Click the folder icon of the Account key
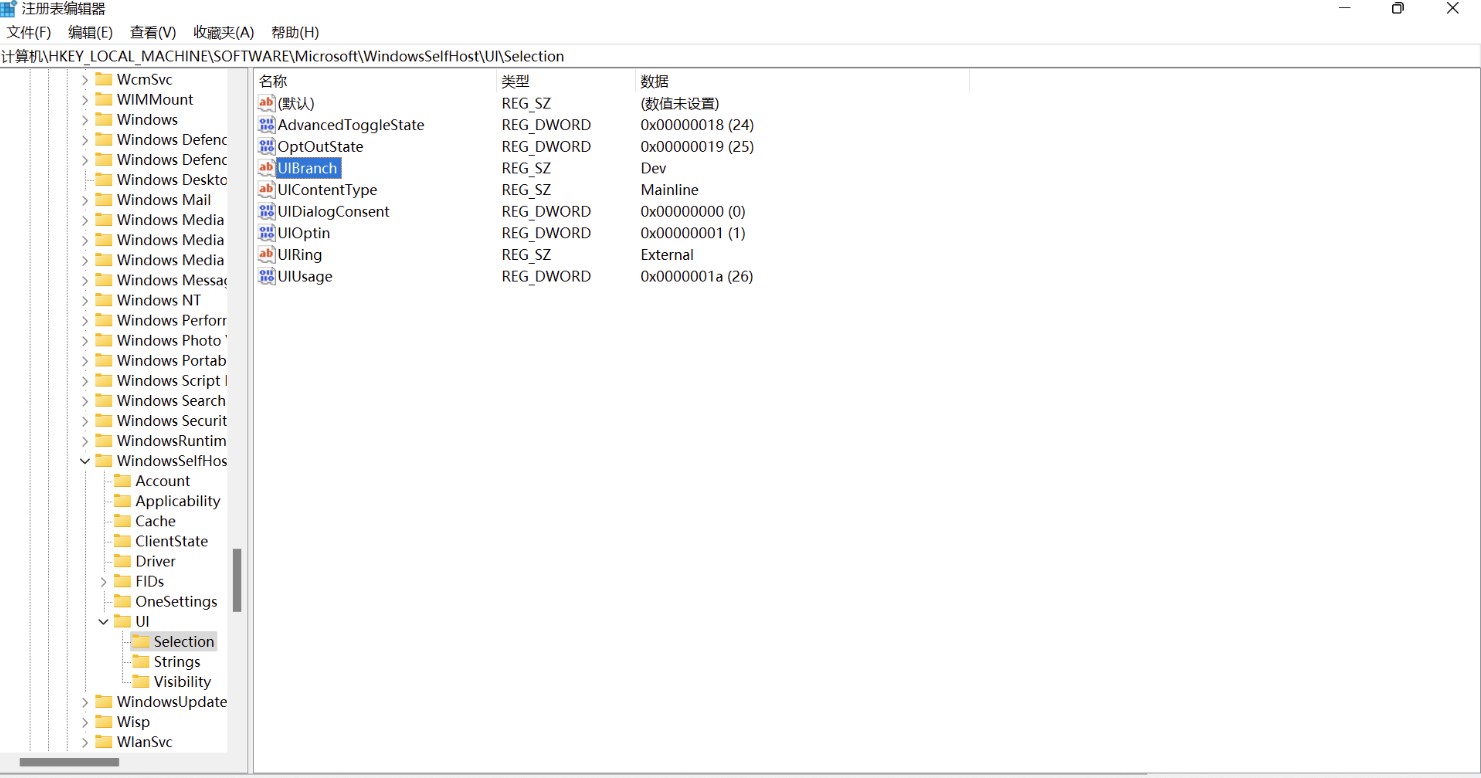Screen dimensions: 1481x778 122,481
